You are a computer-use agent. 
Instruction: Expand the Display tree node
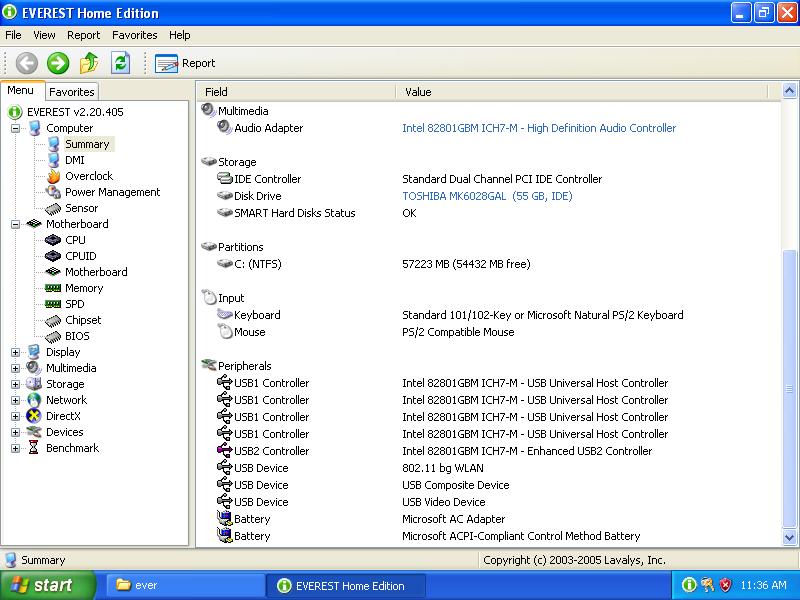pyautogui.click(x=16, y=352)
